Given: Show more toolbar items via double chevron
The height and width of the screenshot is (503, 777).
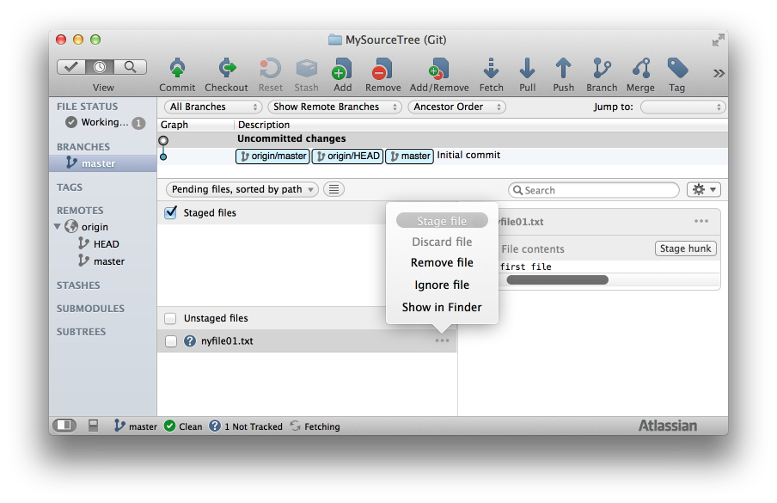Looking at the screenshot, I should point(719,73).
